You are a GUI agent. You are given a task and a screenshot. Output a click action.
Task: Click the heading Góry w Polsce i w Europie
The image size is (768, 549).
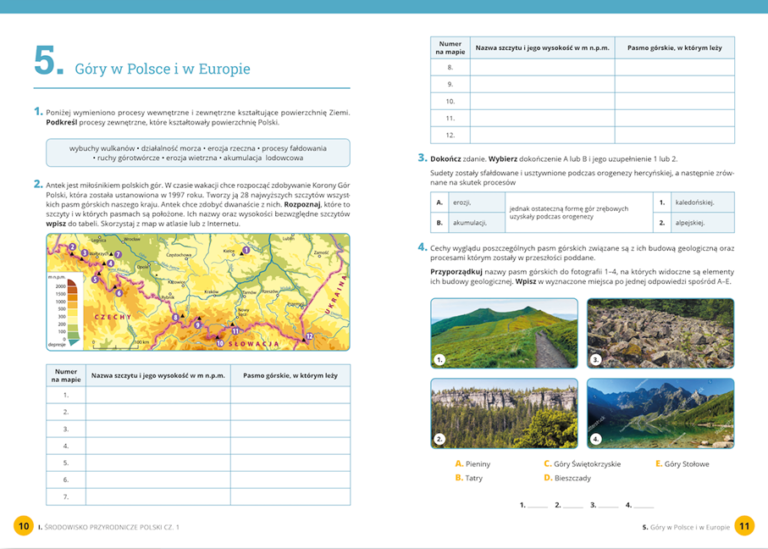click(x=162, y=69)
